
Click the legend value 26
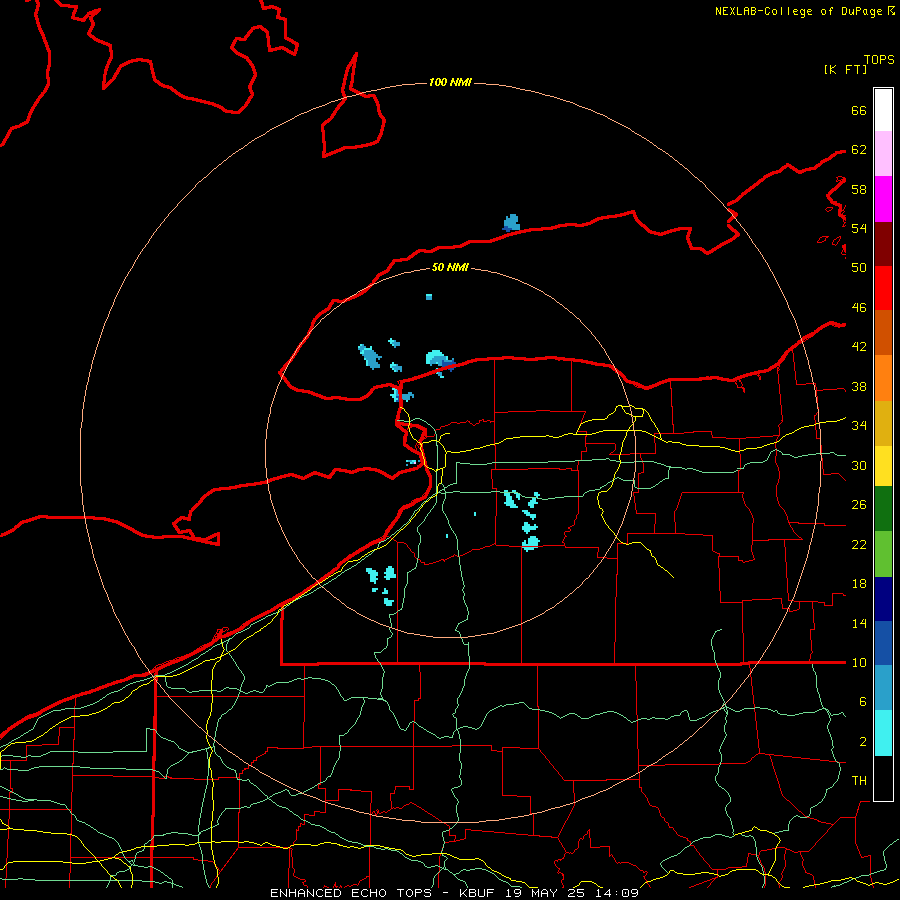pyautogui.click(x=859, y=505)
